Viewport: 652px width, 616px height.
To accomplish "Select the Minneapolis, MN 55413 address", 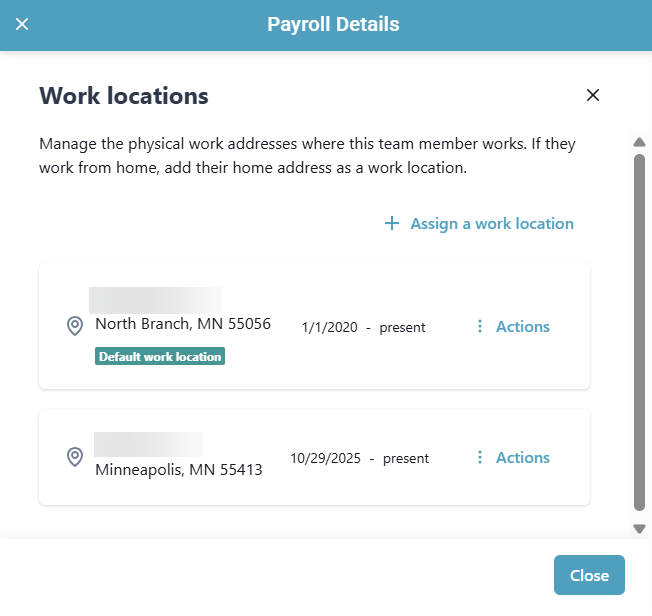I will 179,469.
